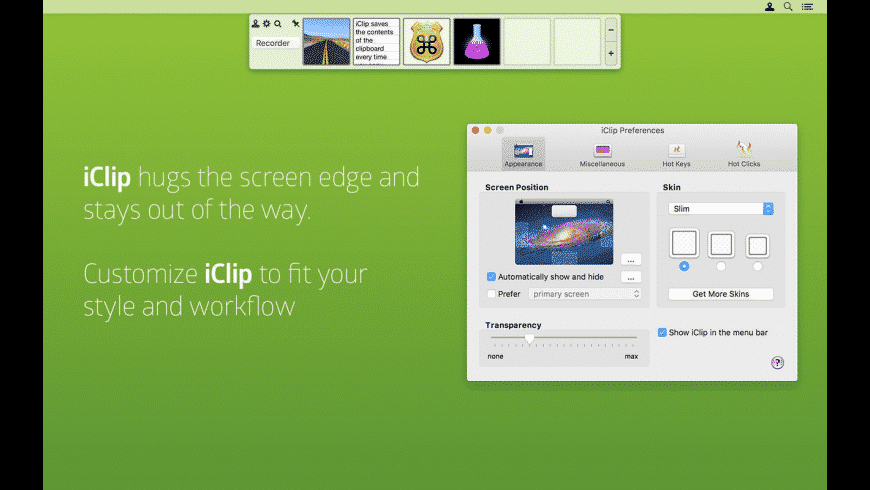Select the gold command badge clip
The image size is (870, 490).
pos(426,42)
